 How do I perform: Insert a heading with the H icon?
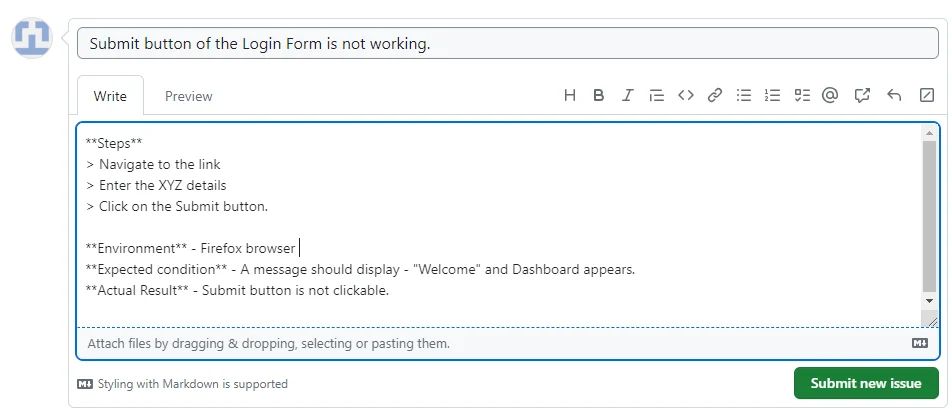coord(570,95)
